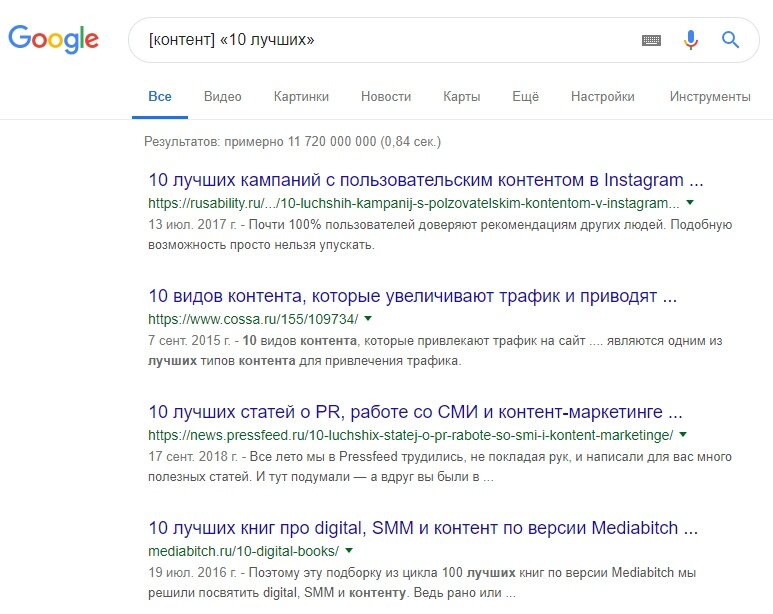Open result about Instagram user content campaigns
Image resolution: width=773 pixels, height=614 pixels.
point(425,180)
